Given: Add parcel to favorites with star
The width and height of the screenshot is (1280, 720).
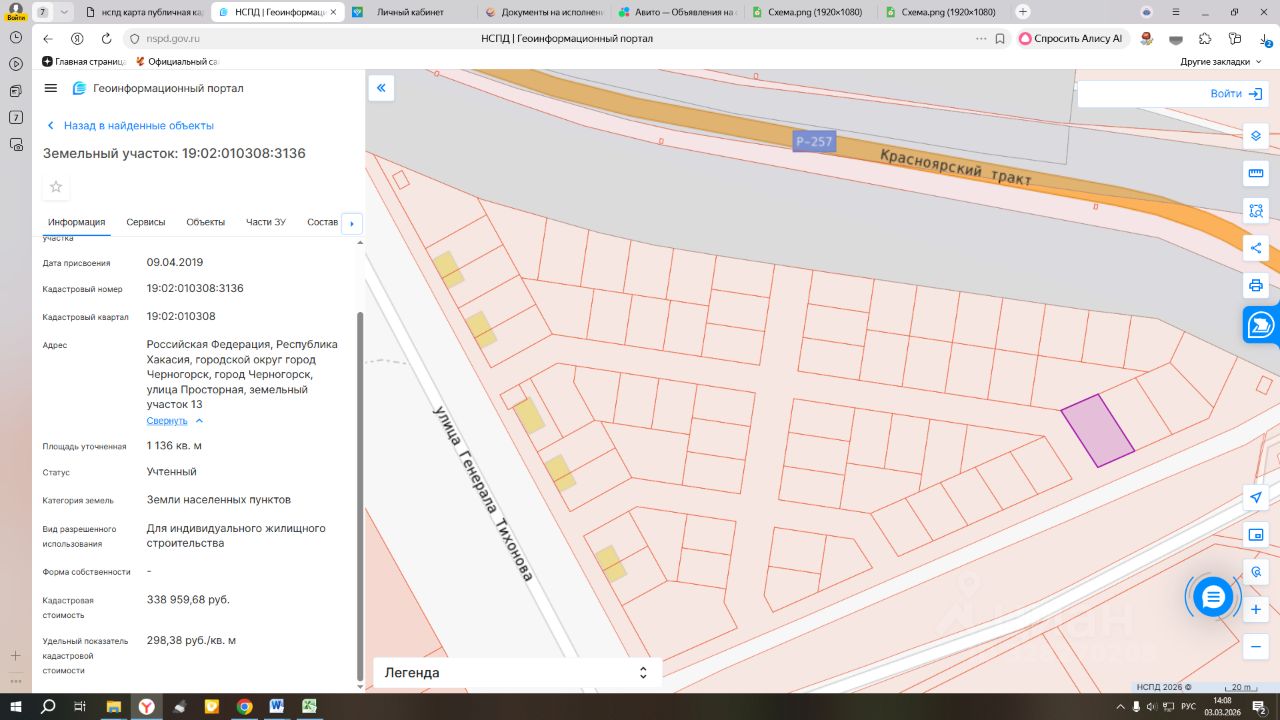Looking at the screenshot, I should (56, 187).
